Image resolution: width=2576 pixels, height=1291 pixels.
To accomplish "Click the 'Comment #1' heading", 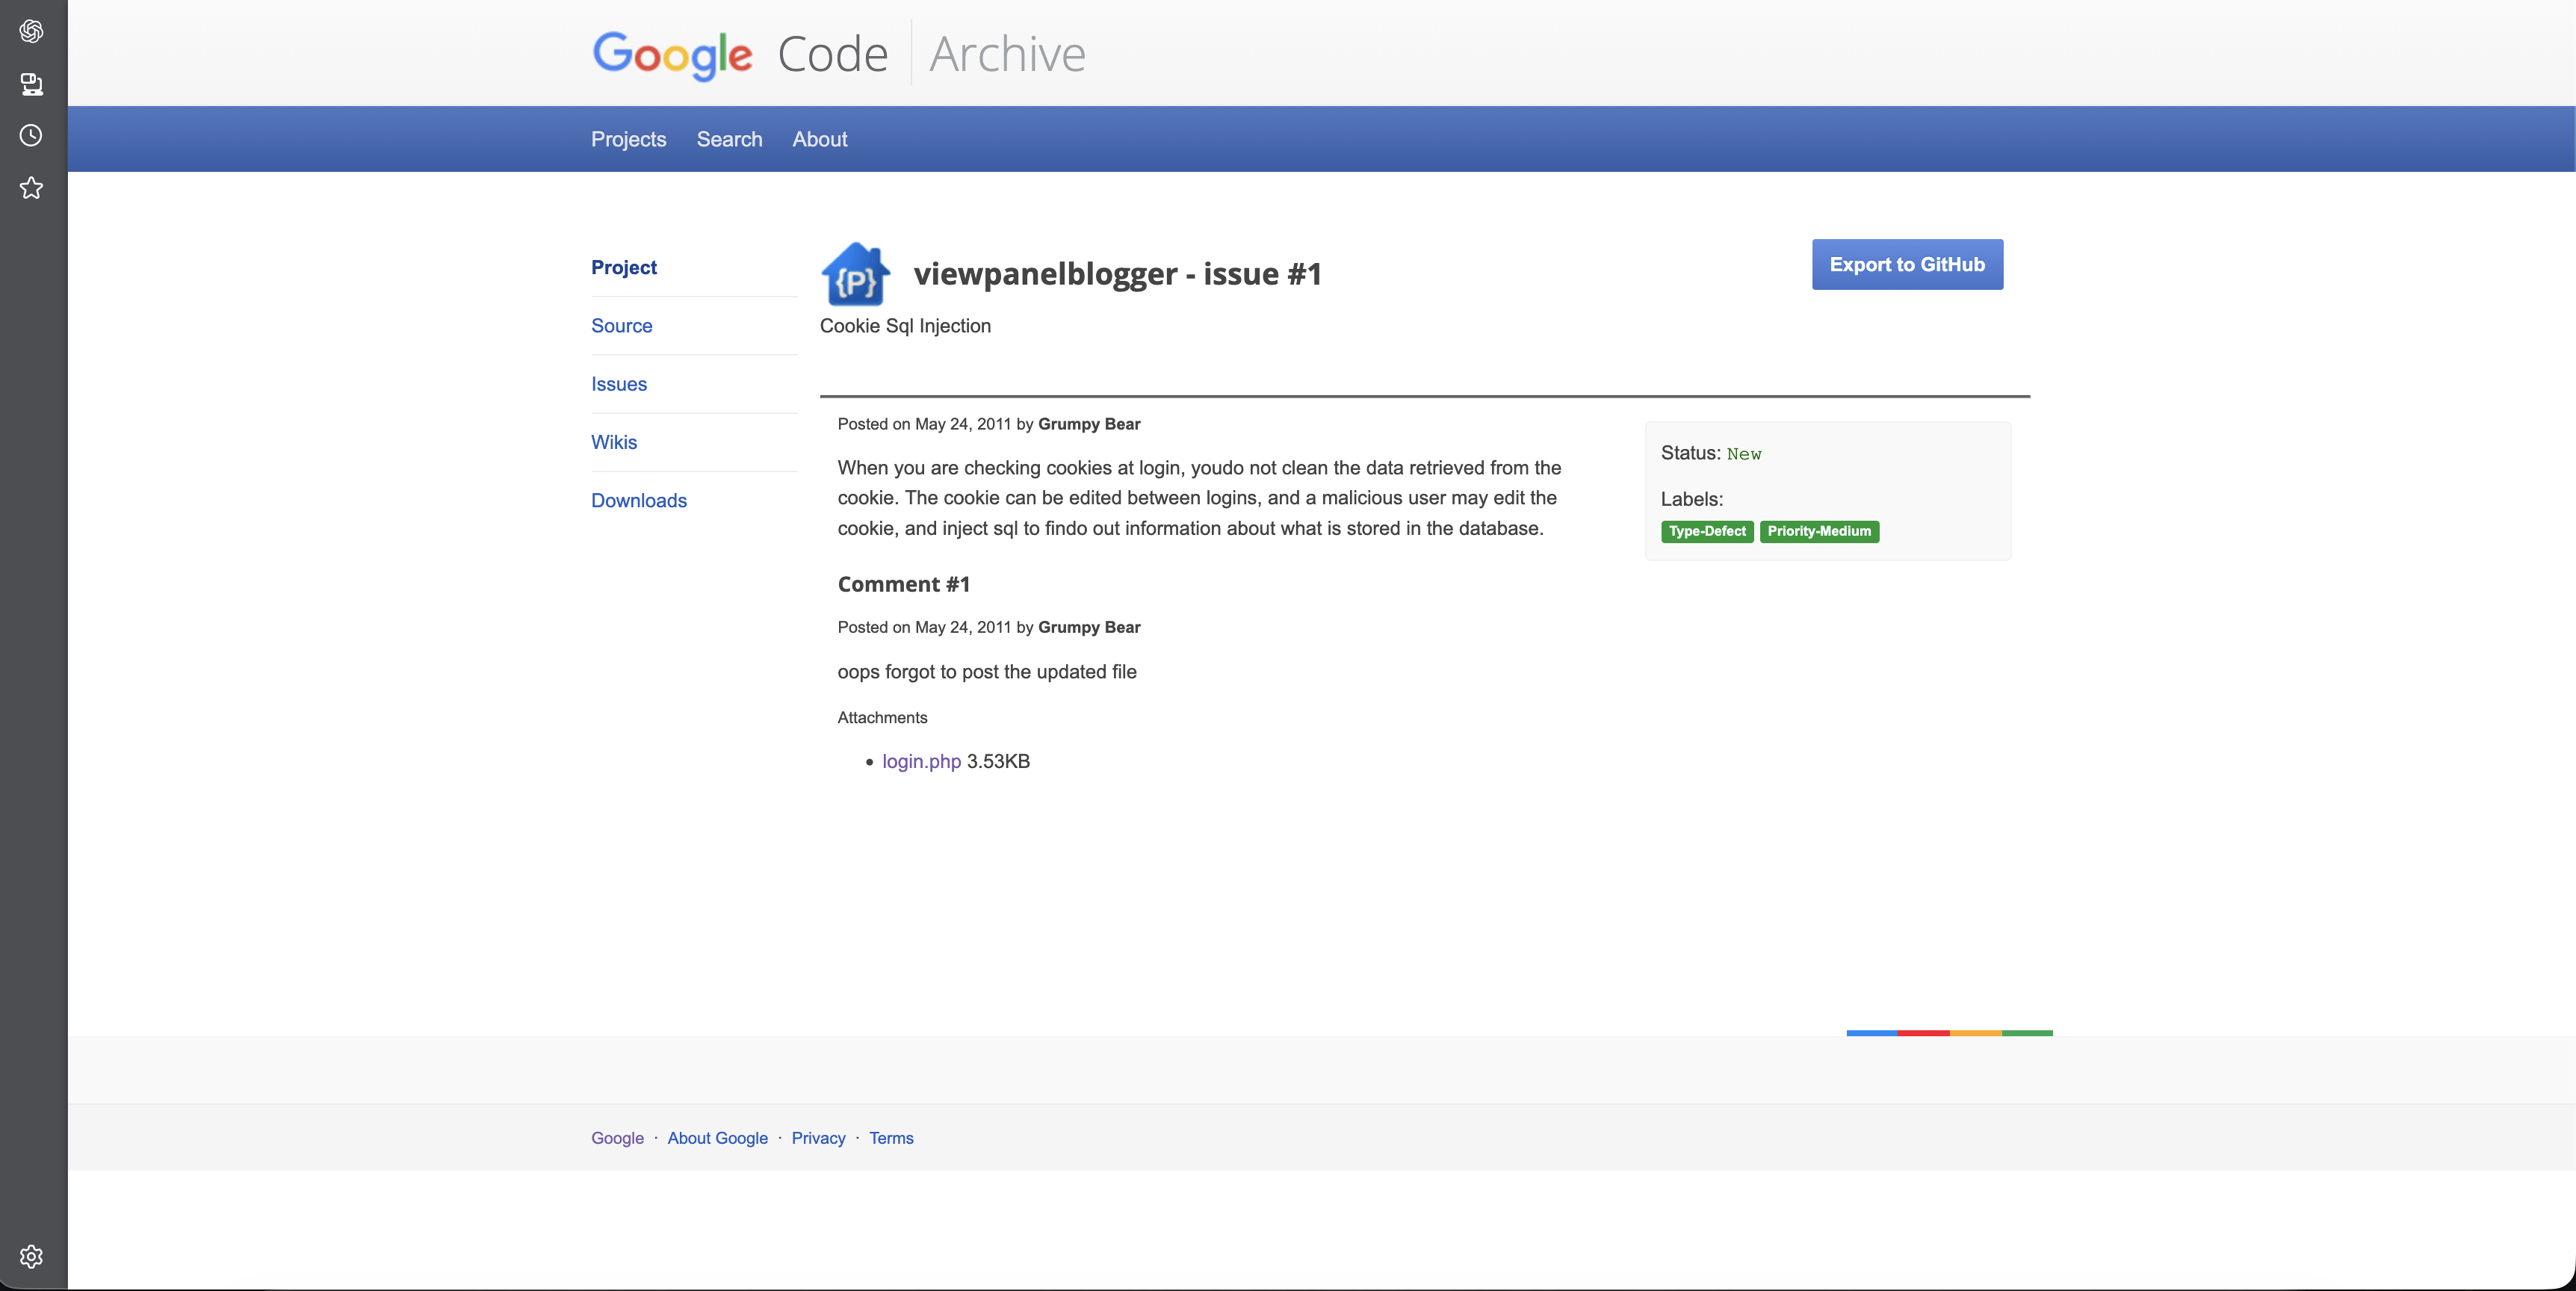I will click(903, 584).
